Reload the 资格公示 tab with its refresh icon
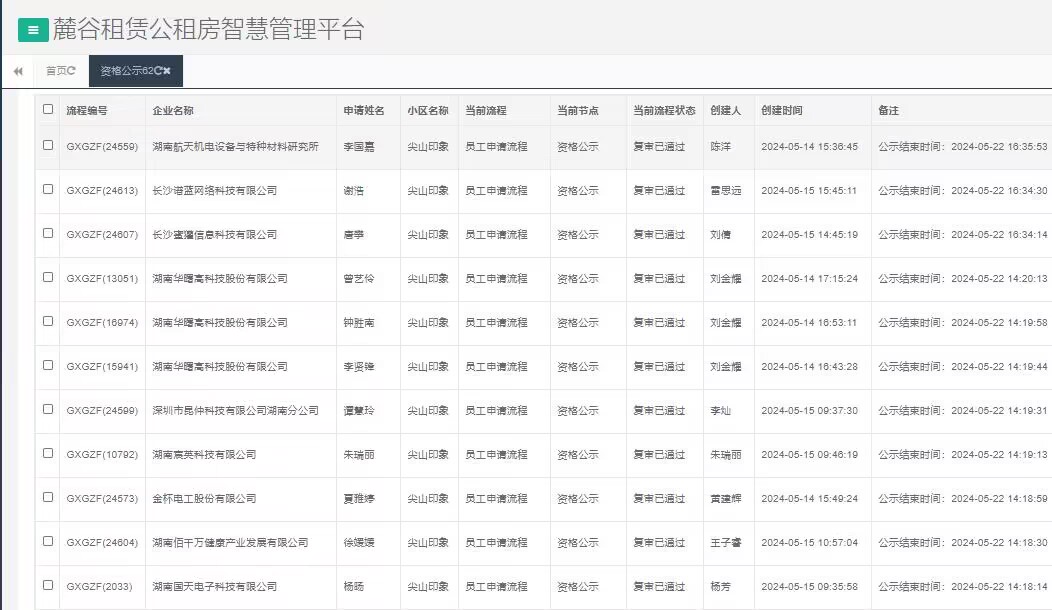Screen dimensions: 1052x610 160,71
